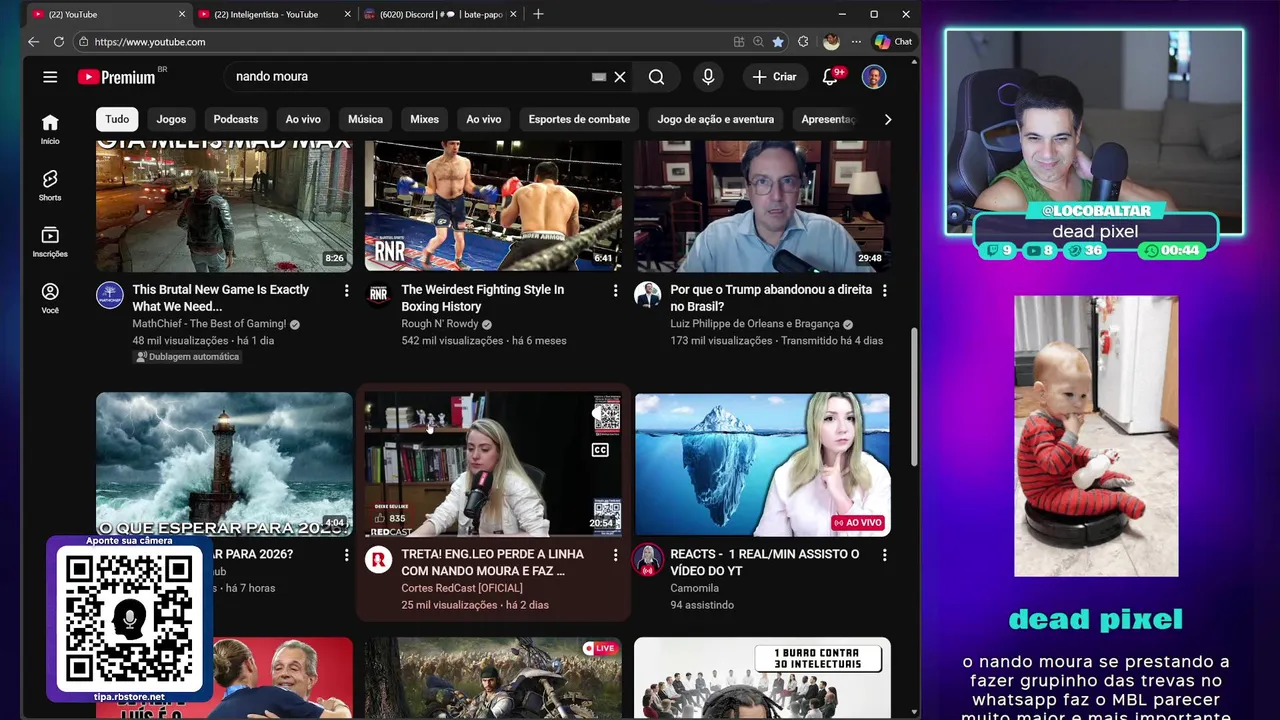This screenshot has height=720, width=1280.
Task: Open options for This Brutal New Game video
Action: coord(347,290)
